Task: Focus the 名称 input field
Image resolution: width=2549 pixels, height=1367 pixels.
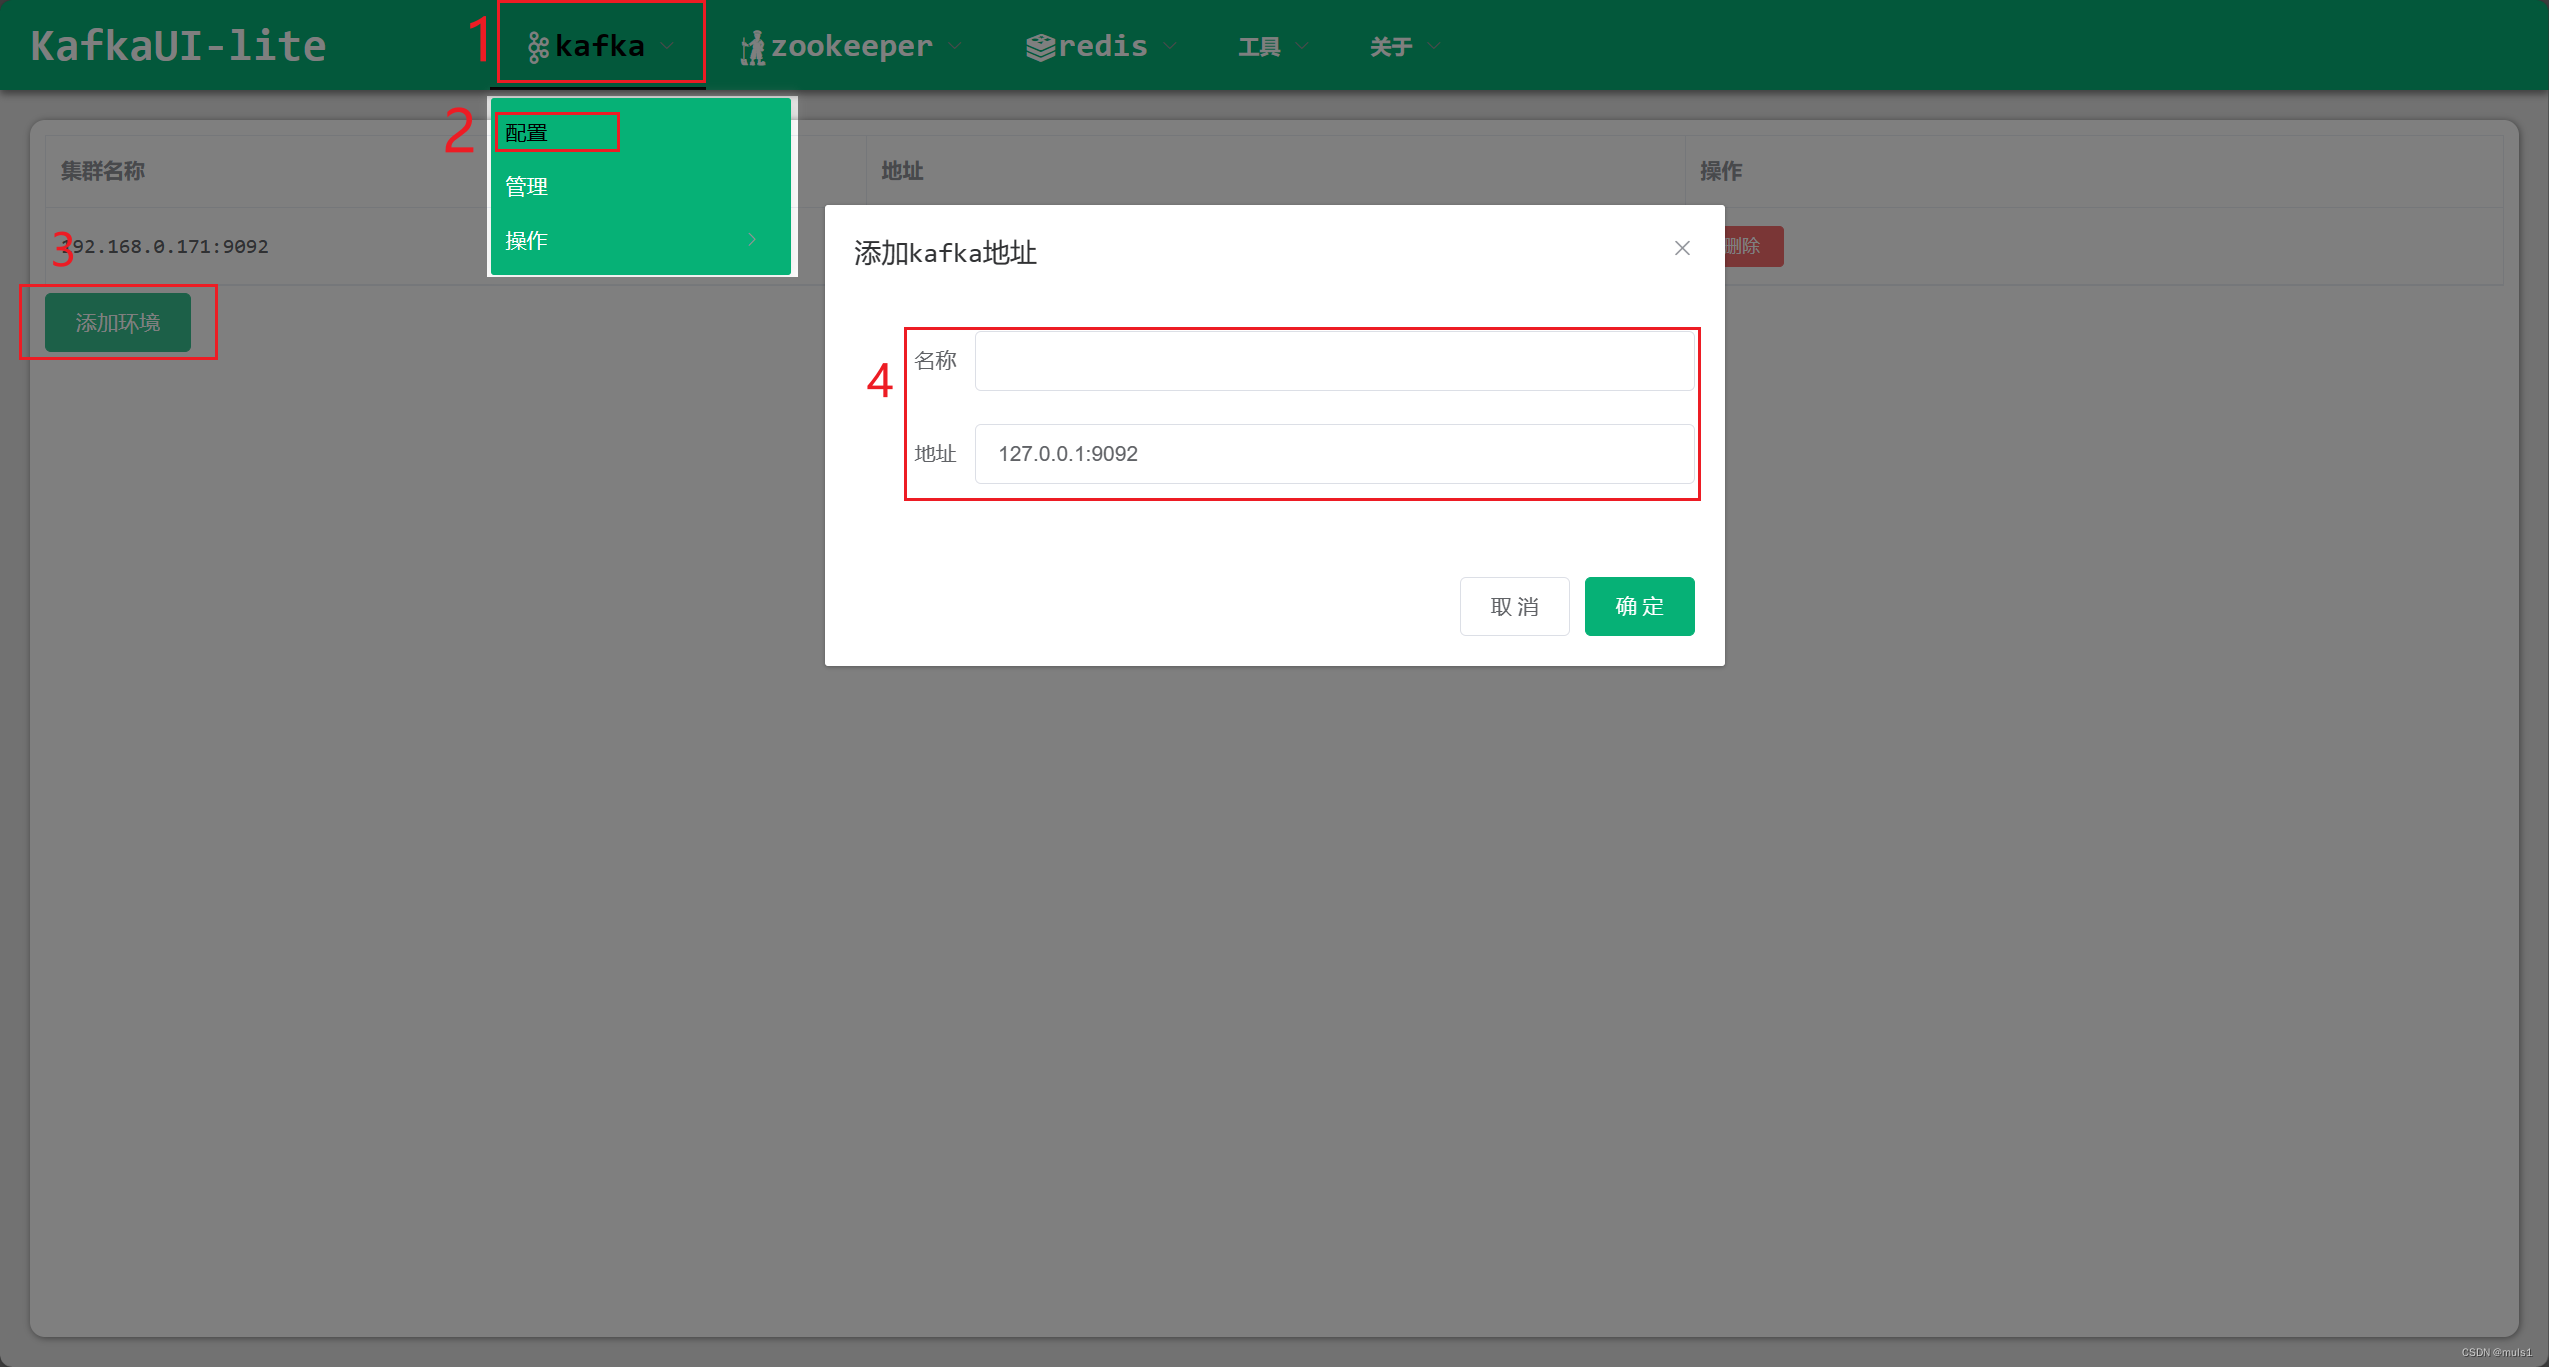Action: coord(1334,361)
